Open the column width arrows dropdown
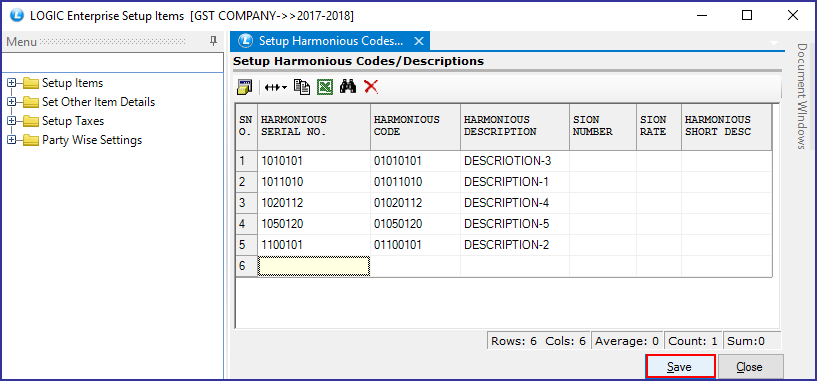 coord(276,87)
